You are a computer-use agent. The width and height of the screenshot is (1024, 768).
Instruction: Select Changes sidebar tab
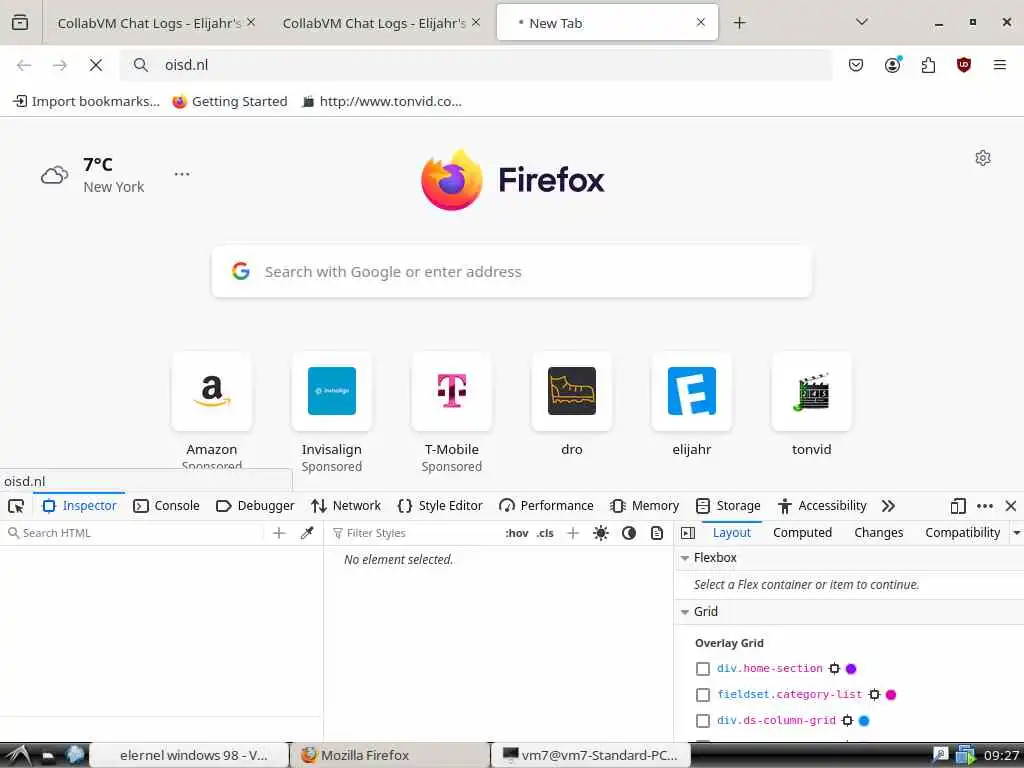point(878,533)
